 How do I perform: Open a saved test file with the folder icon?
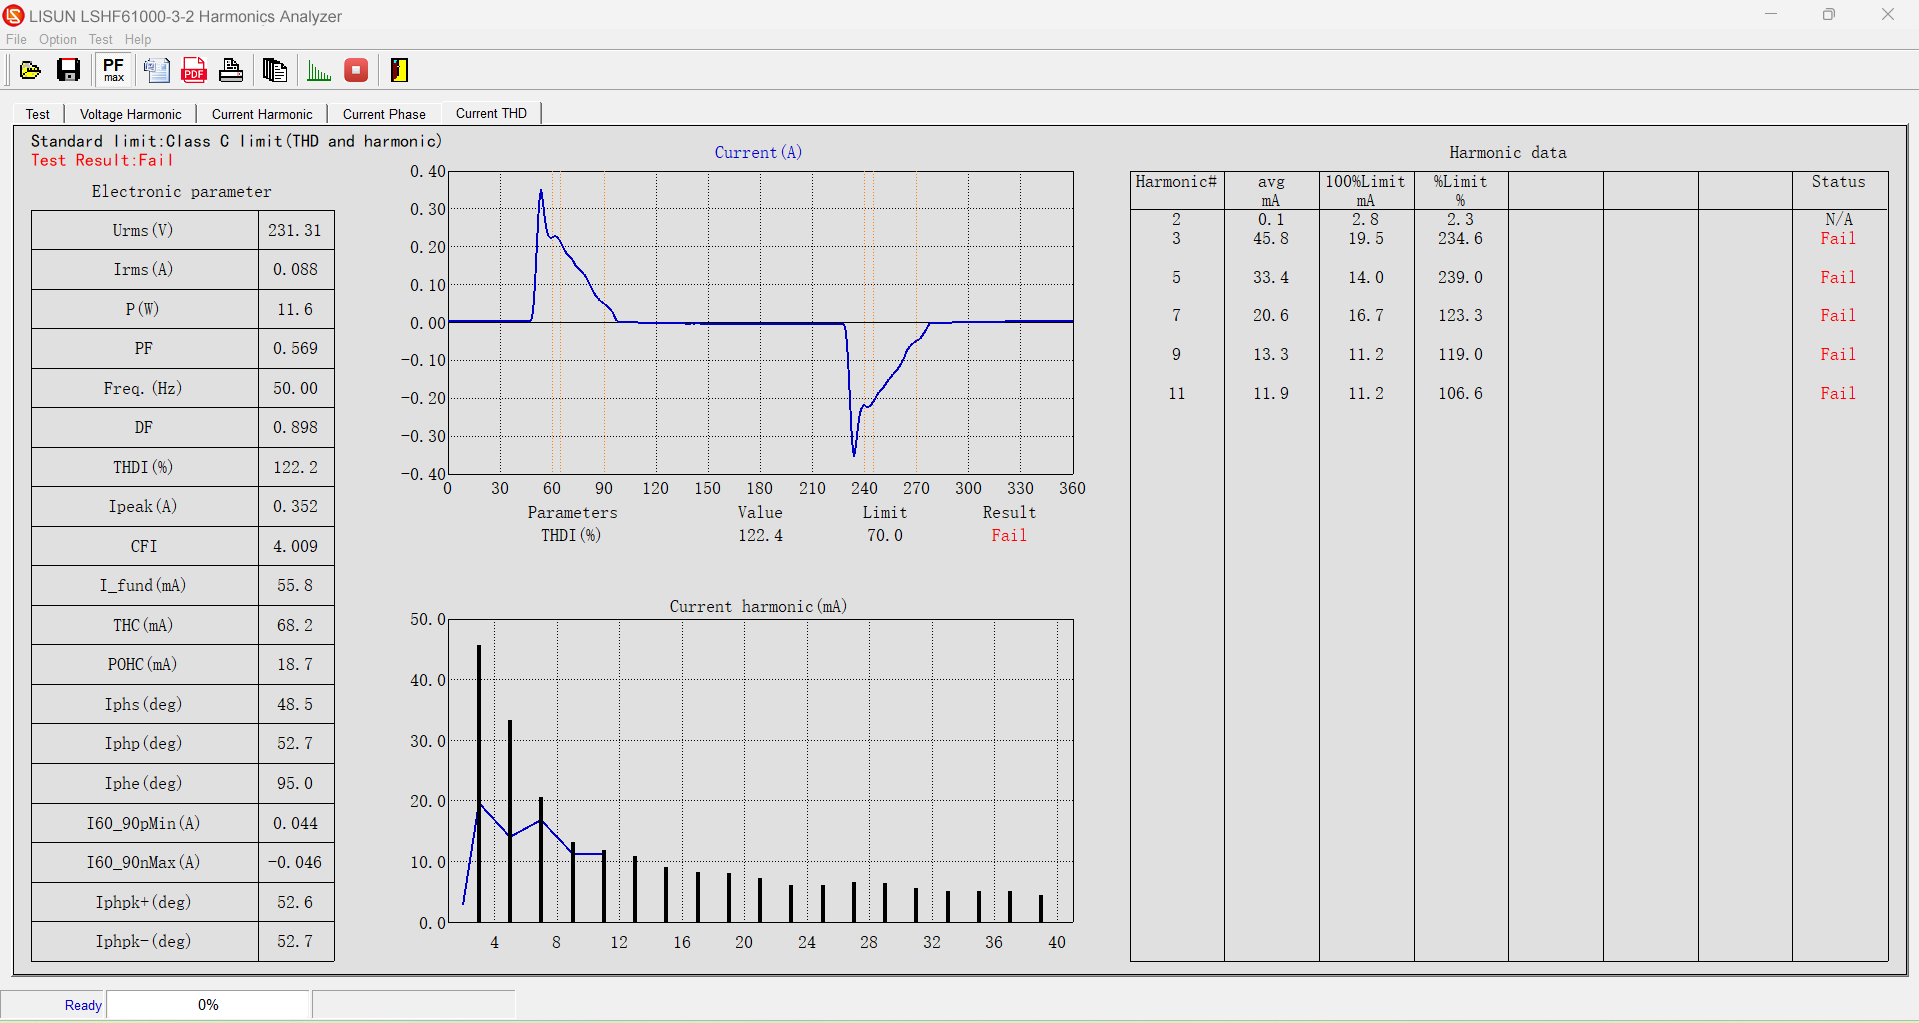pos(30,70)
